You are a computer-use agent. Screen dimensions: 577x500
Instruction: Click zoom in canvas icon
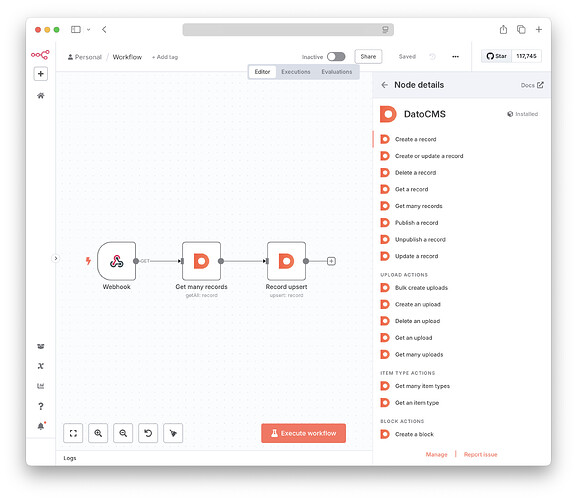(98, 433)
